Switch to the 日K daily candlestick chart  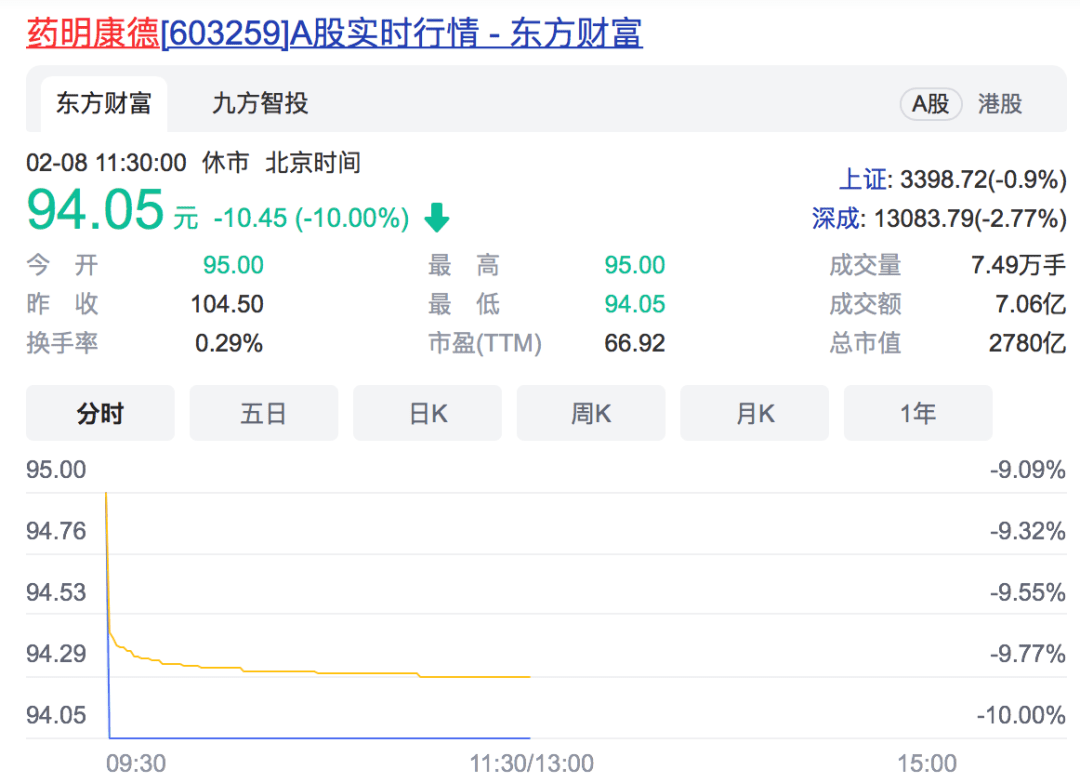pos(427,412)
